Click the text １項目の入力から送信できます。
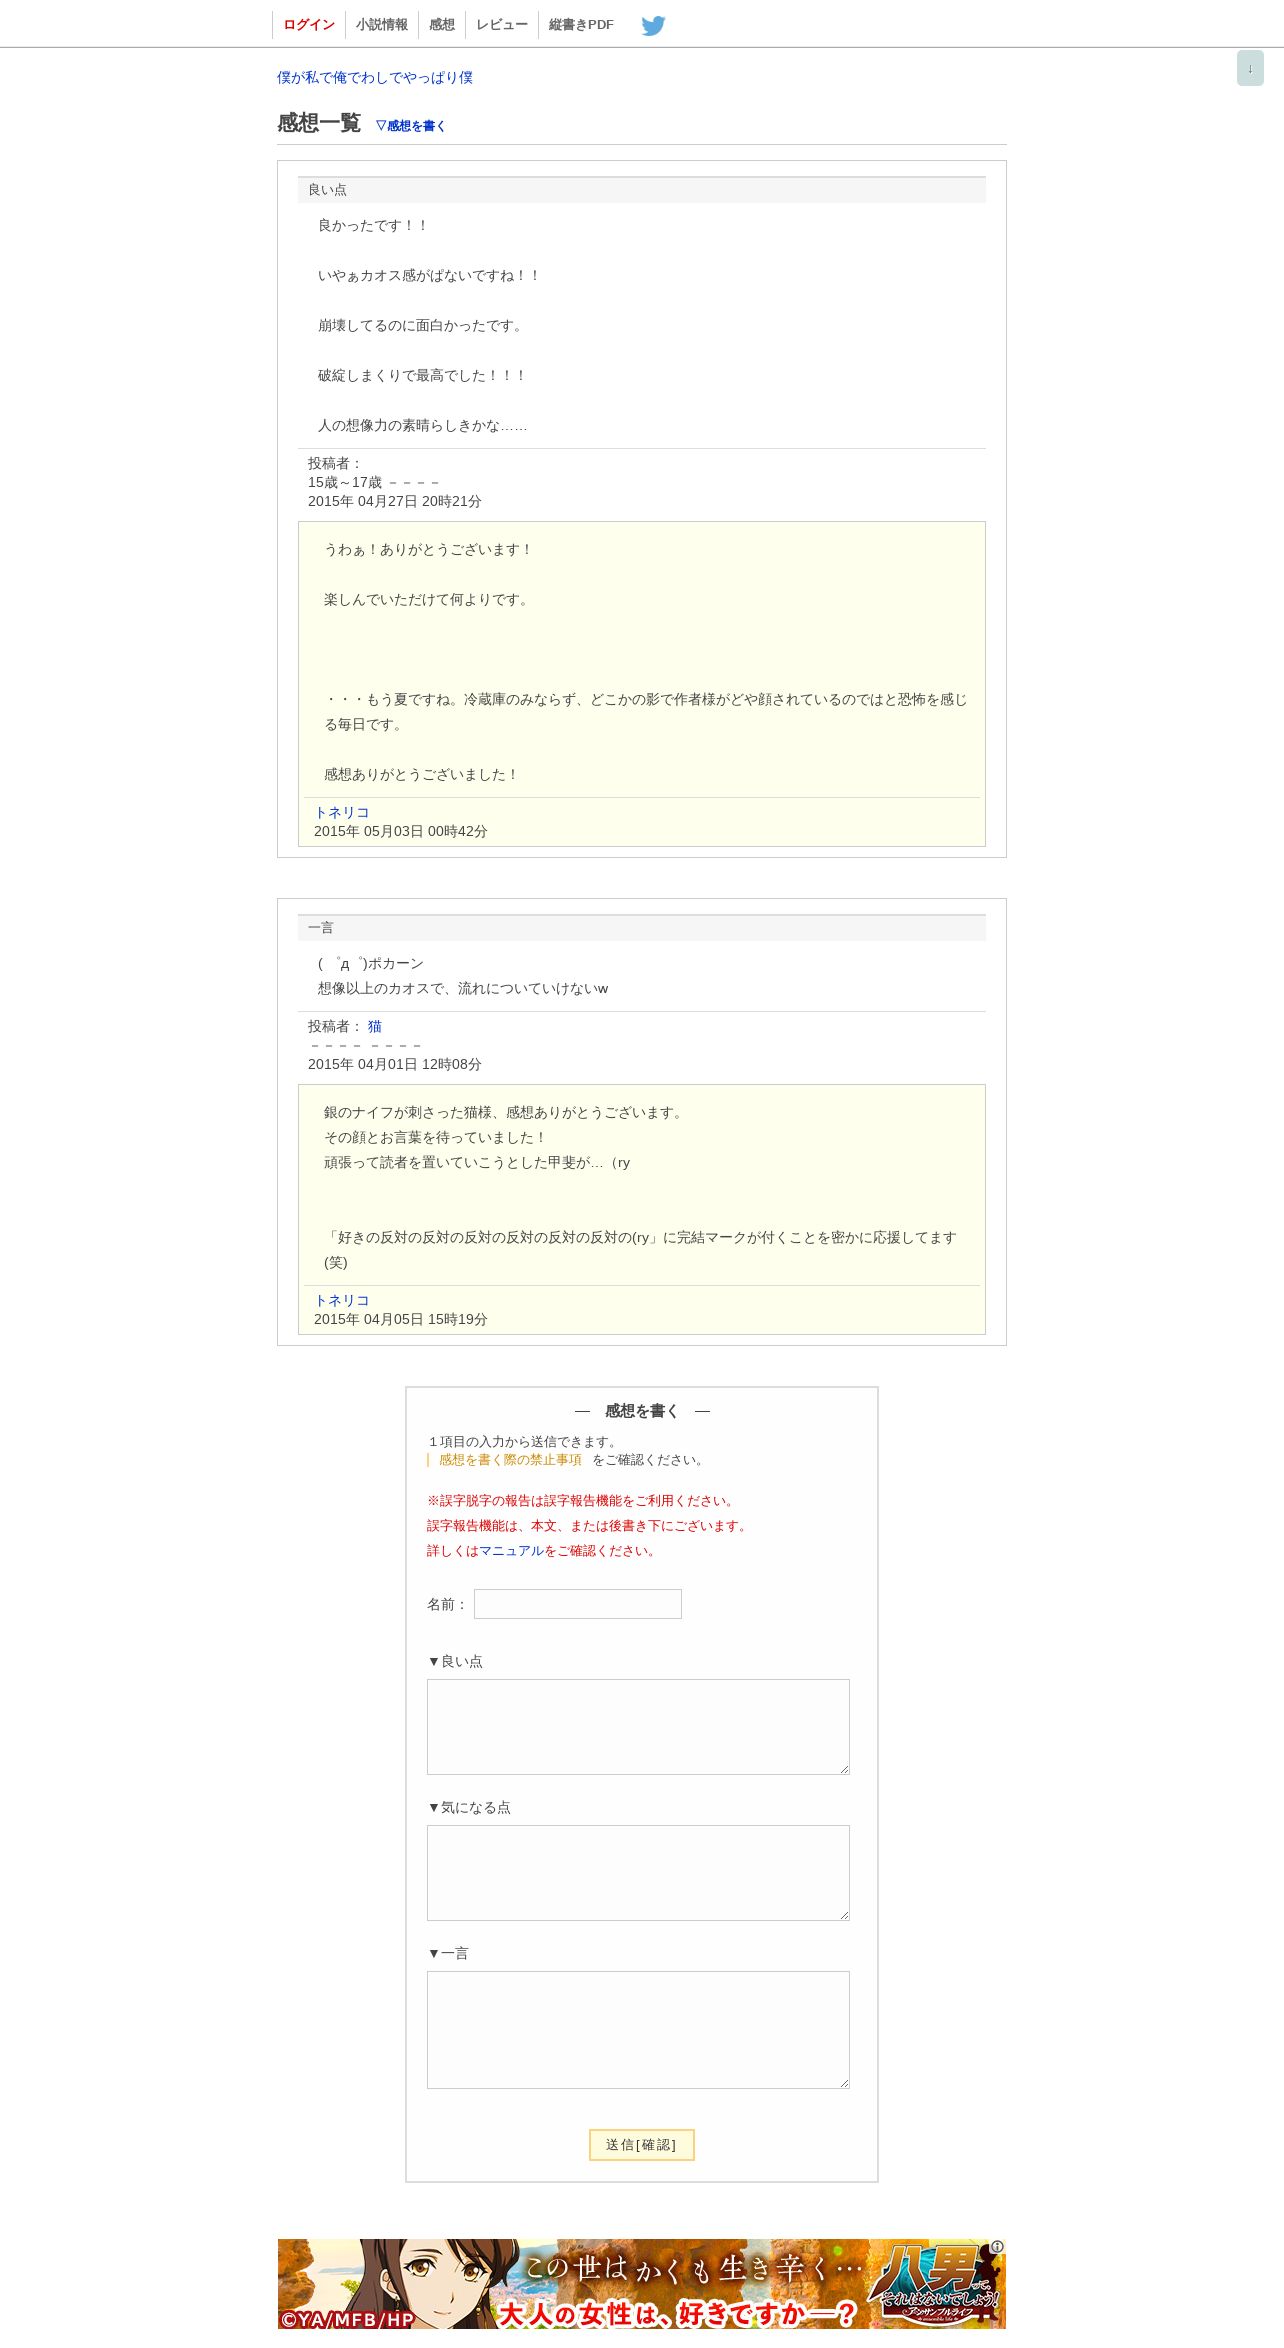This screenshot has height=2348, width=1284. pos(524,1442)
